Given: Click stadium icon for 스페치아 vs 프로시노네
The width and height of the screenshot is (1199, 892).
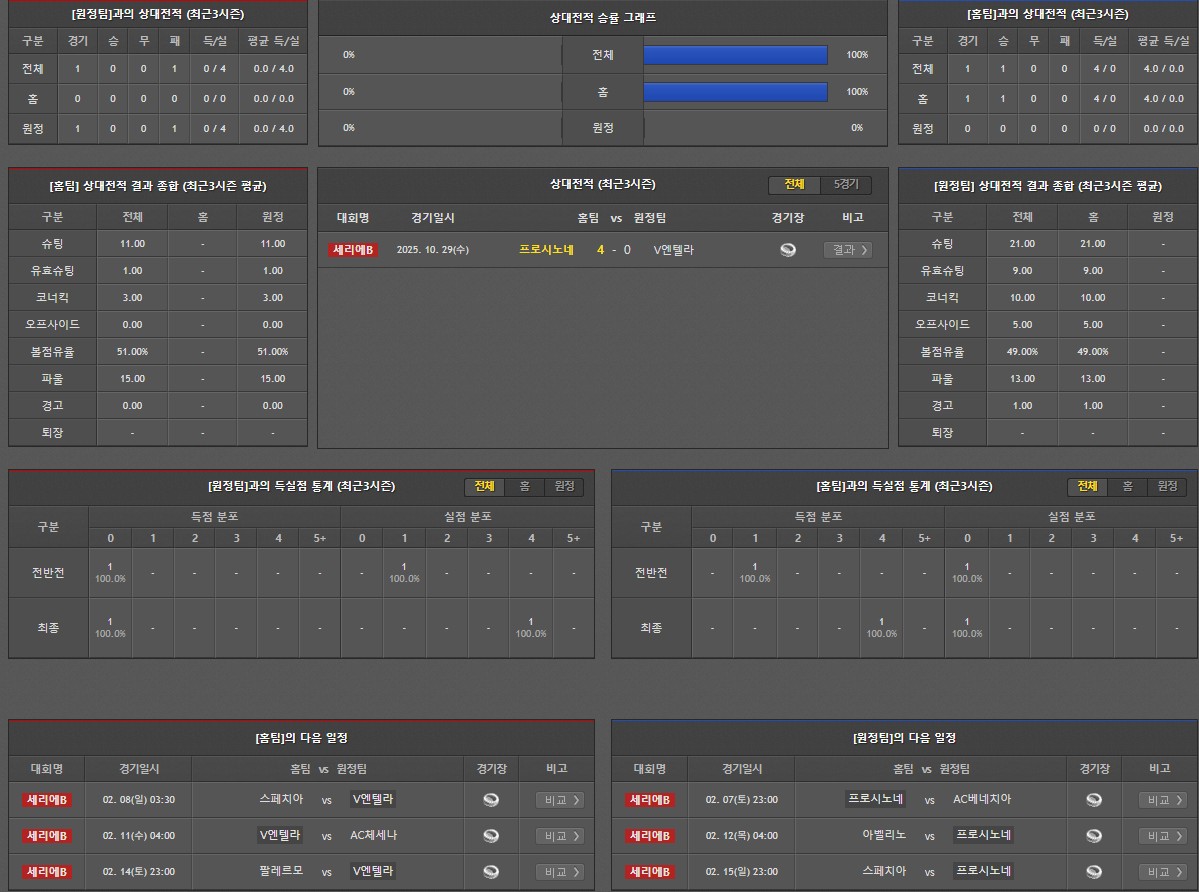Looking at the screenshot, I should point(1094,872).
